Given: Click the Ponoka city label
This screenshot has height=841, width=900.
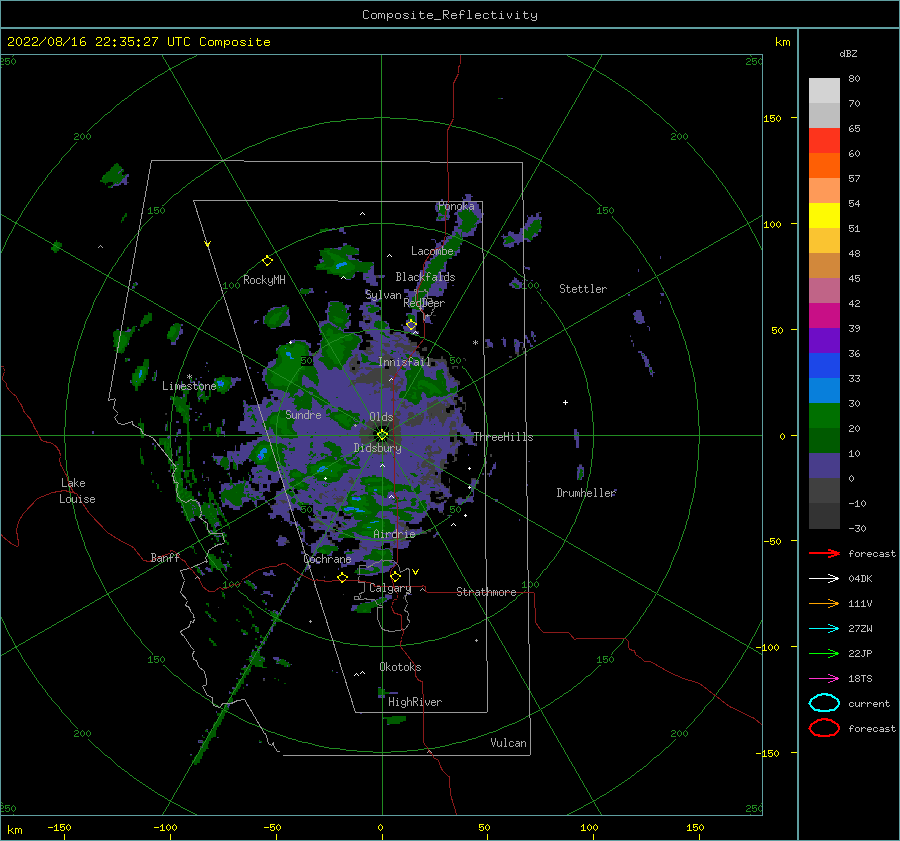Looking at the screenshot, I should [x=456, y=206].
